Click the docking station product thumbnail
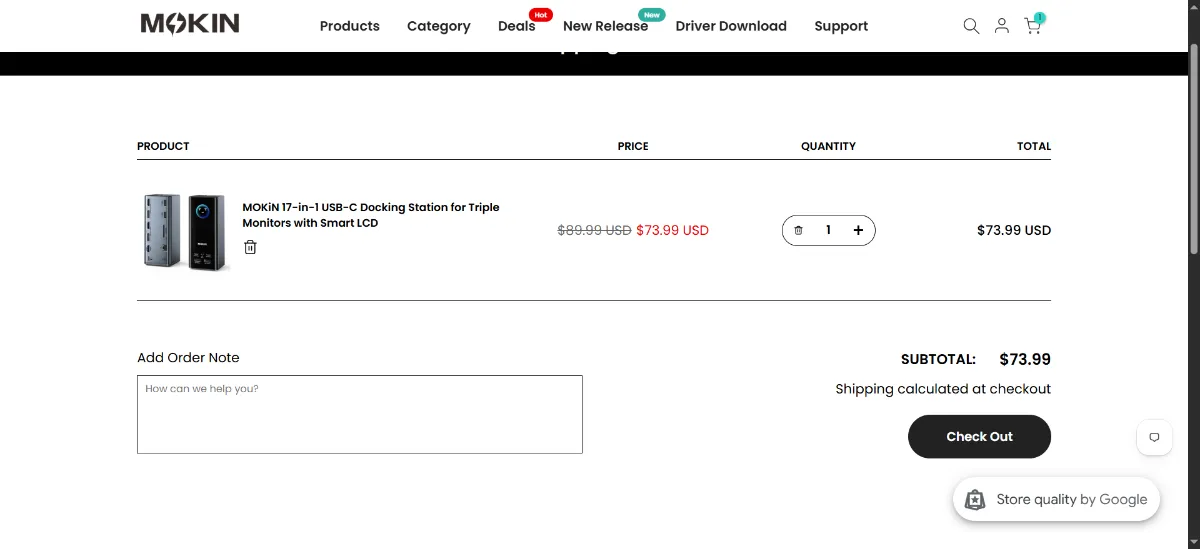The image size is (1200, 549). (x=184, y=231)
